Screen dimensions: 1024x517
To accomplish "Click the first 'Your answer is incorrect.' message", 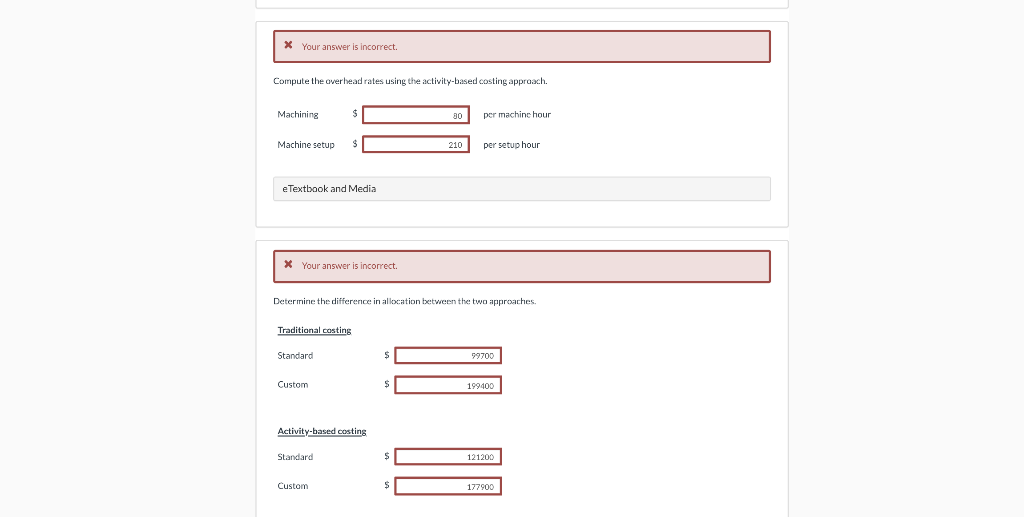I will [x=349, y=47].
